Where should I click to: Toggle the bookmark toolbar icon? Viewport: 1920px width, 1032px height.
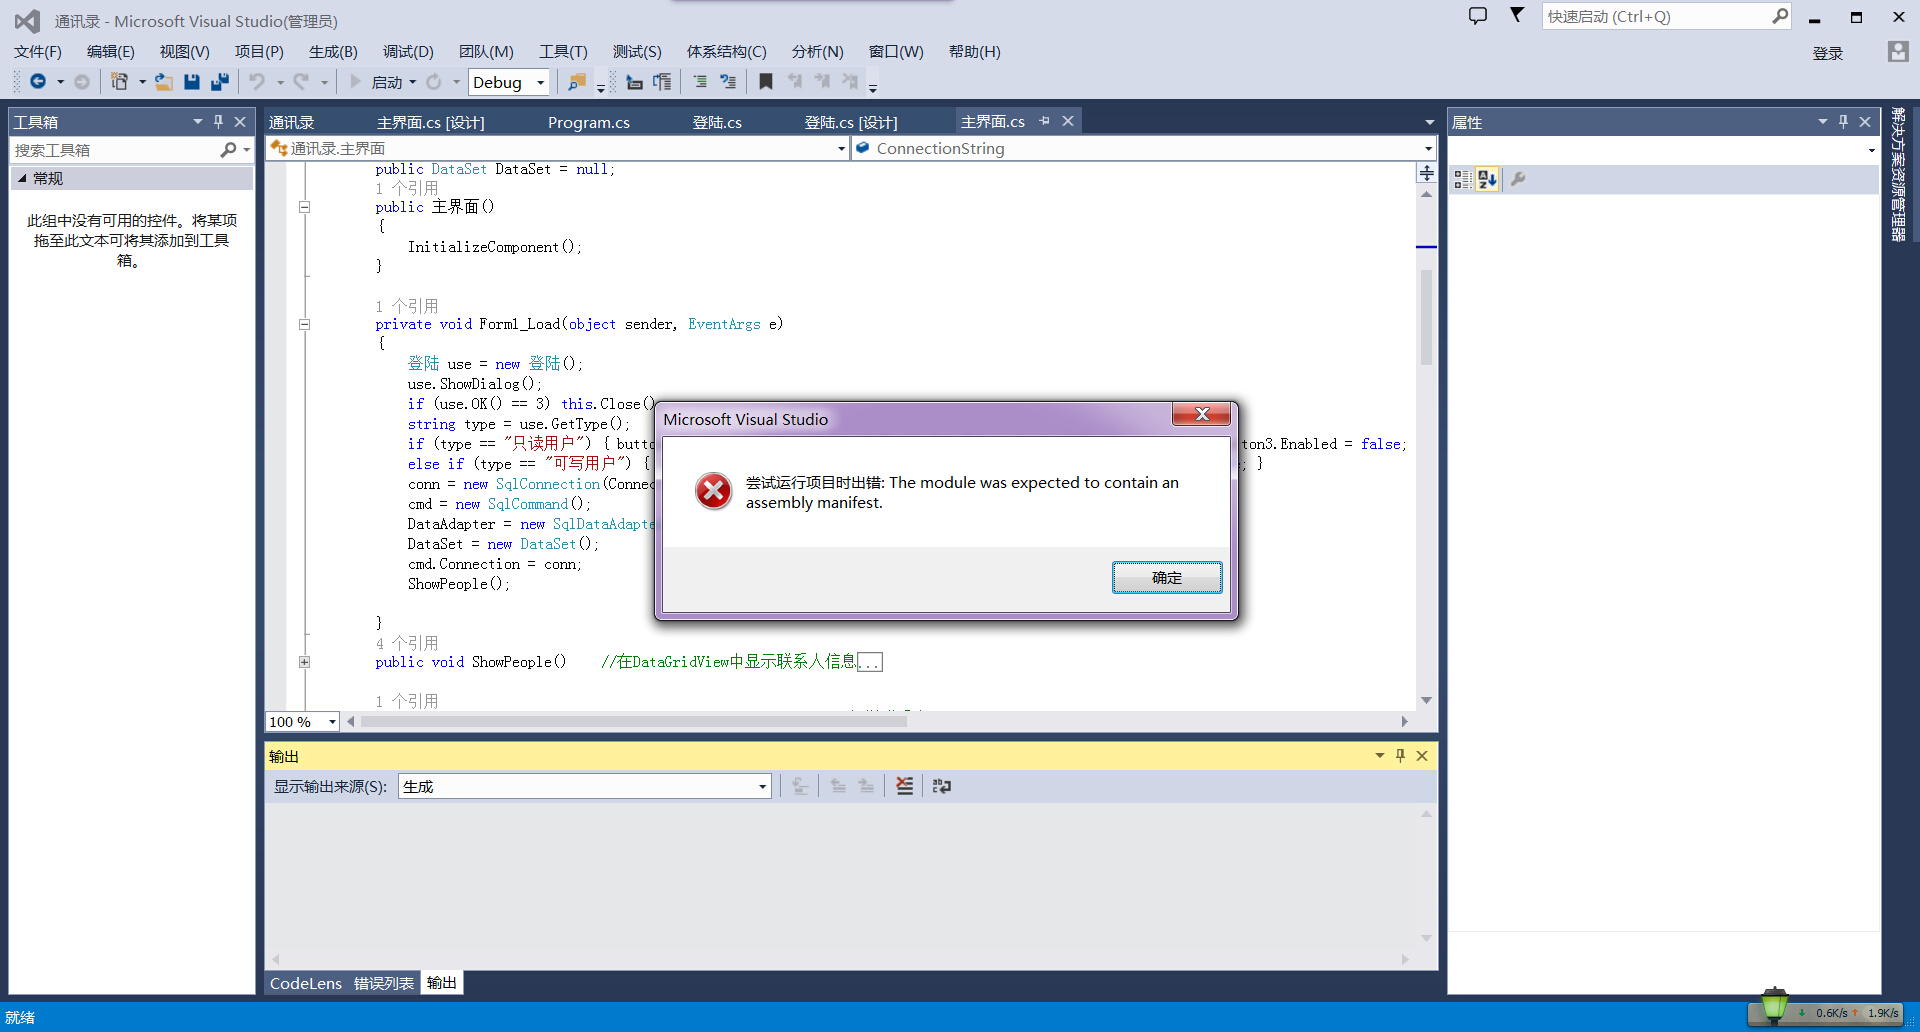(766, 82)
